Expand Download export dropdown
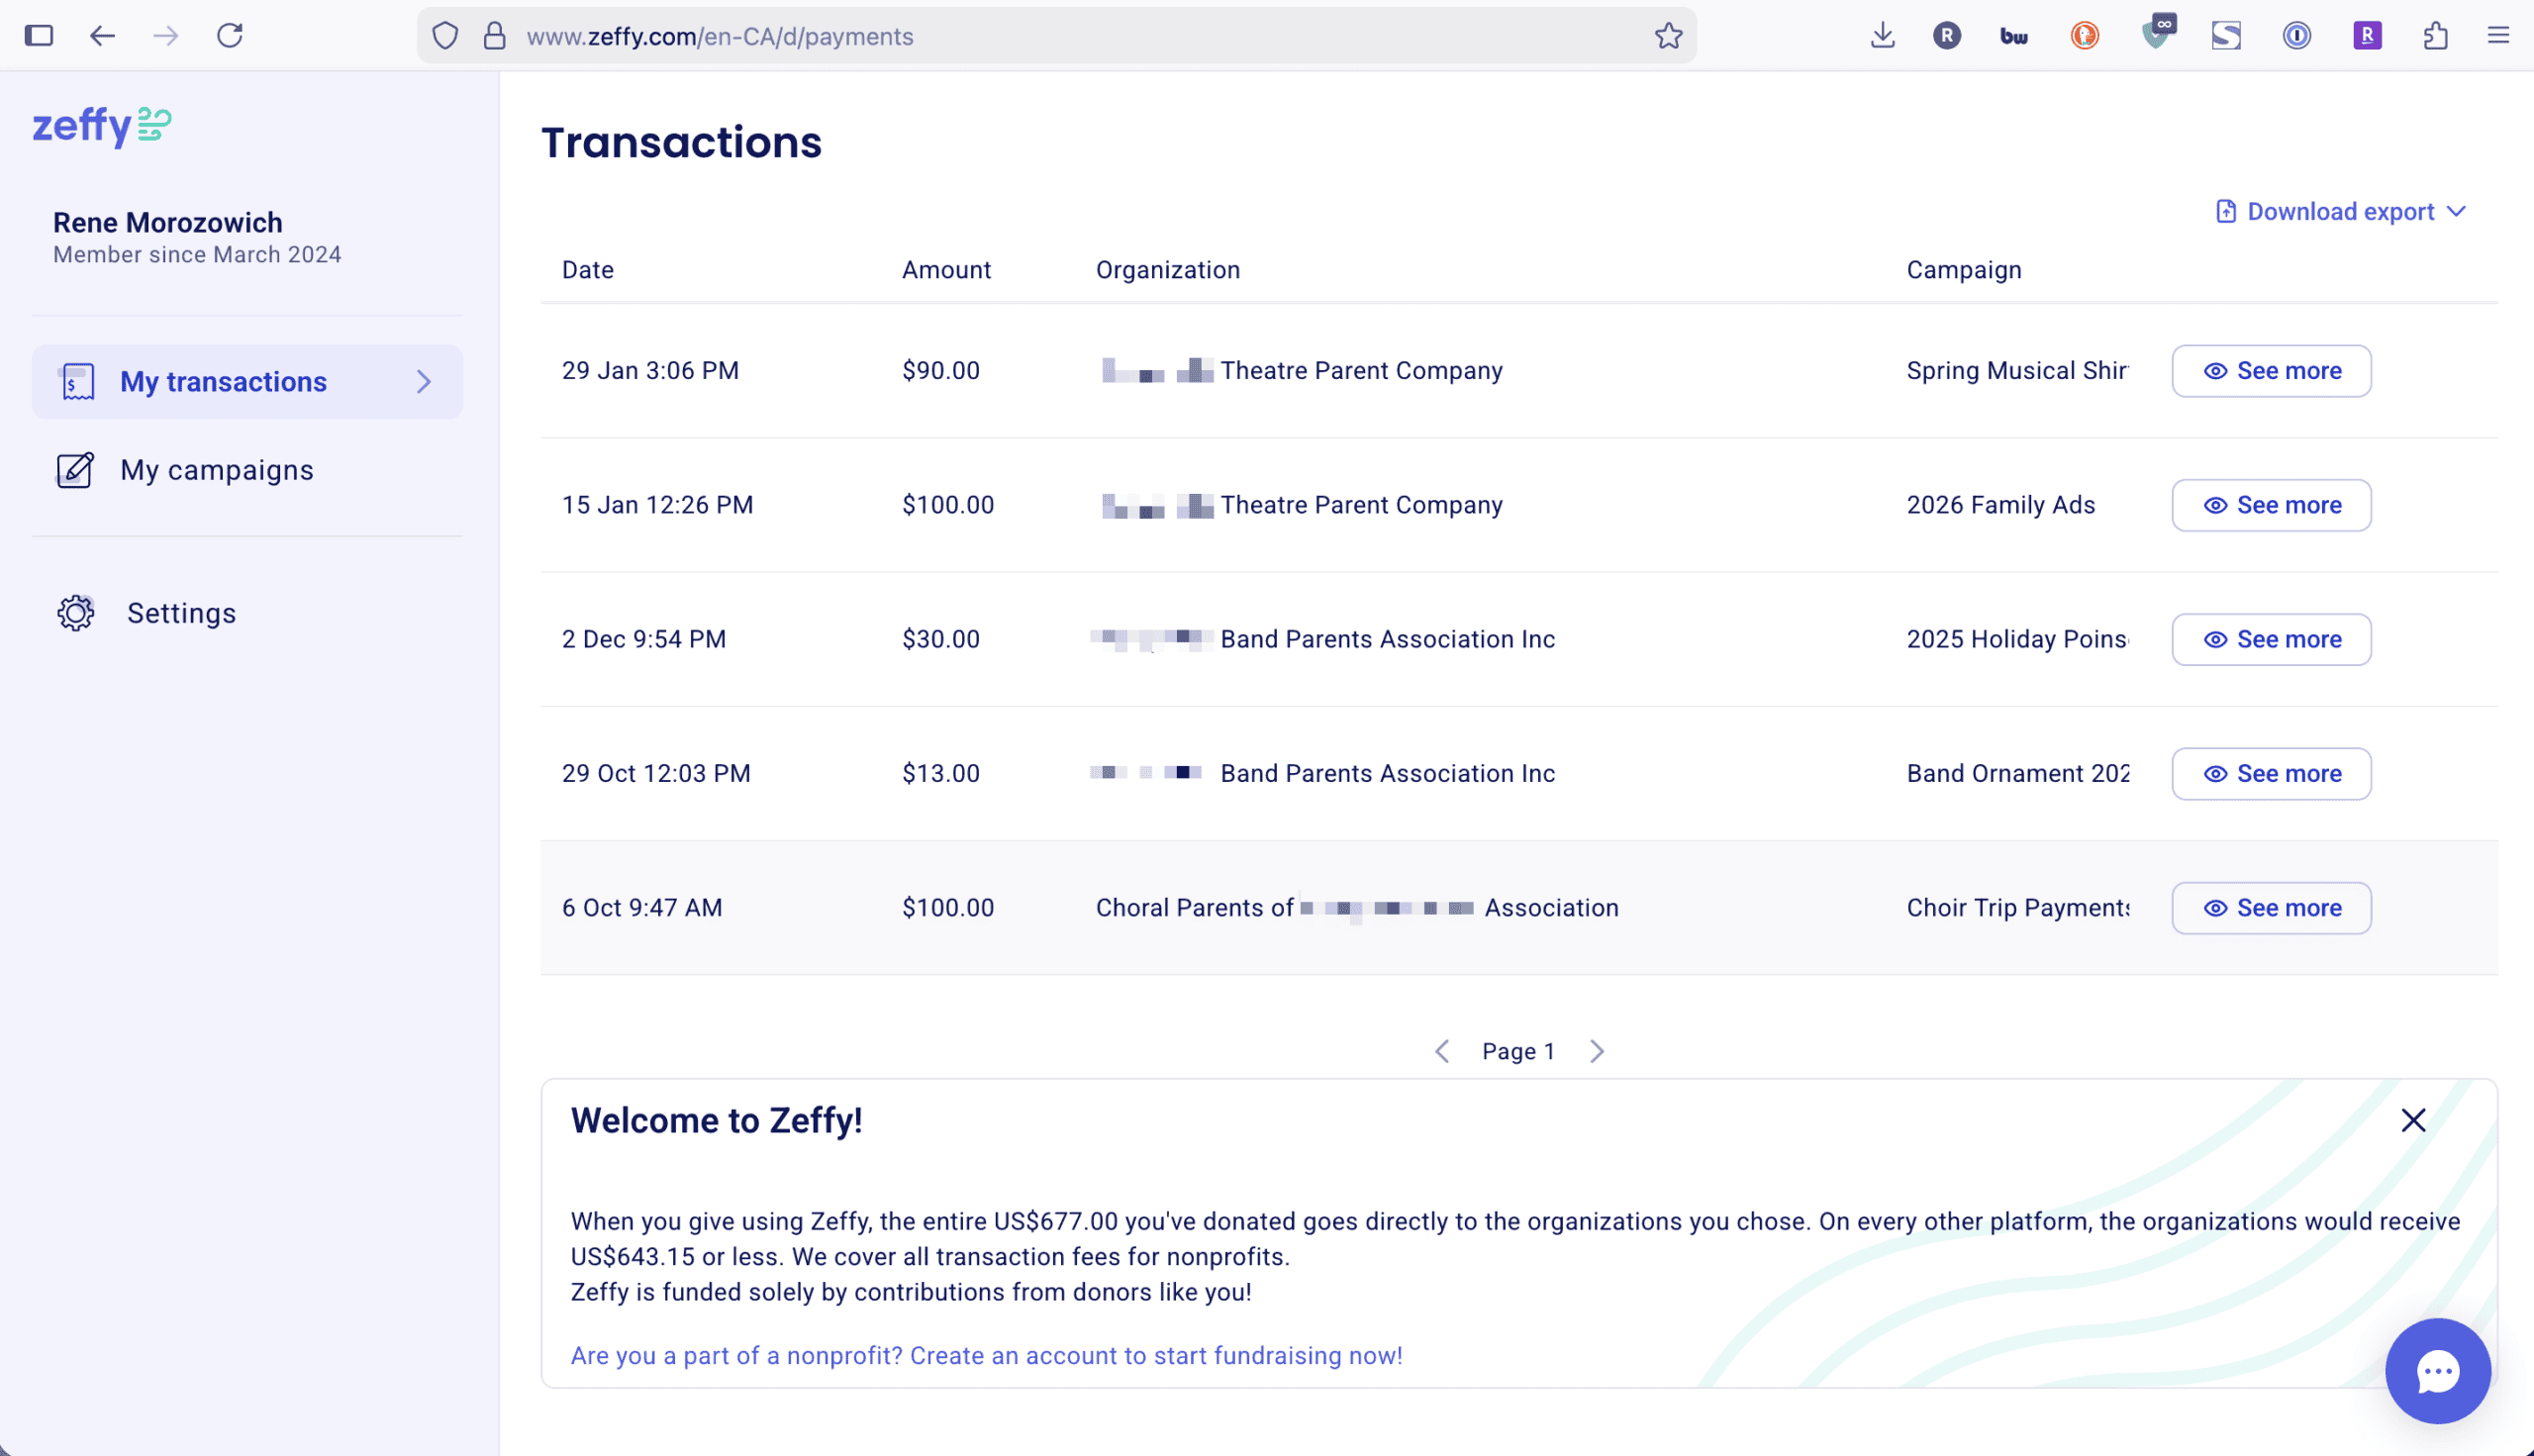Viewport: 2534px width, 1456px height. point(2340,212)
